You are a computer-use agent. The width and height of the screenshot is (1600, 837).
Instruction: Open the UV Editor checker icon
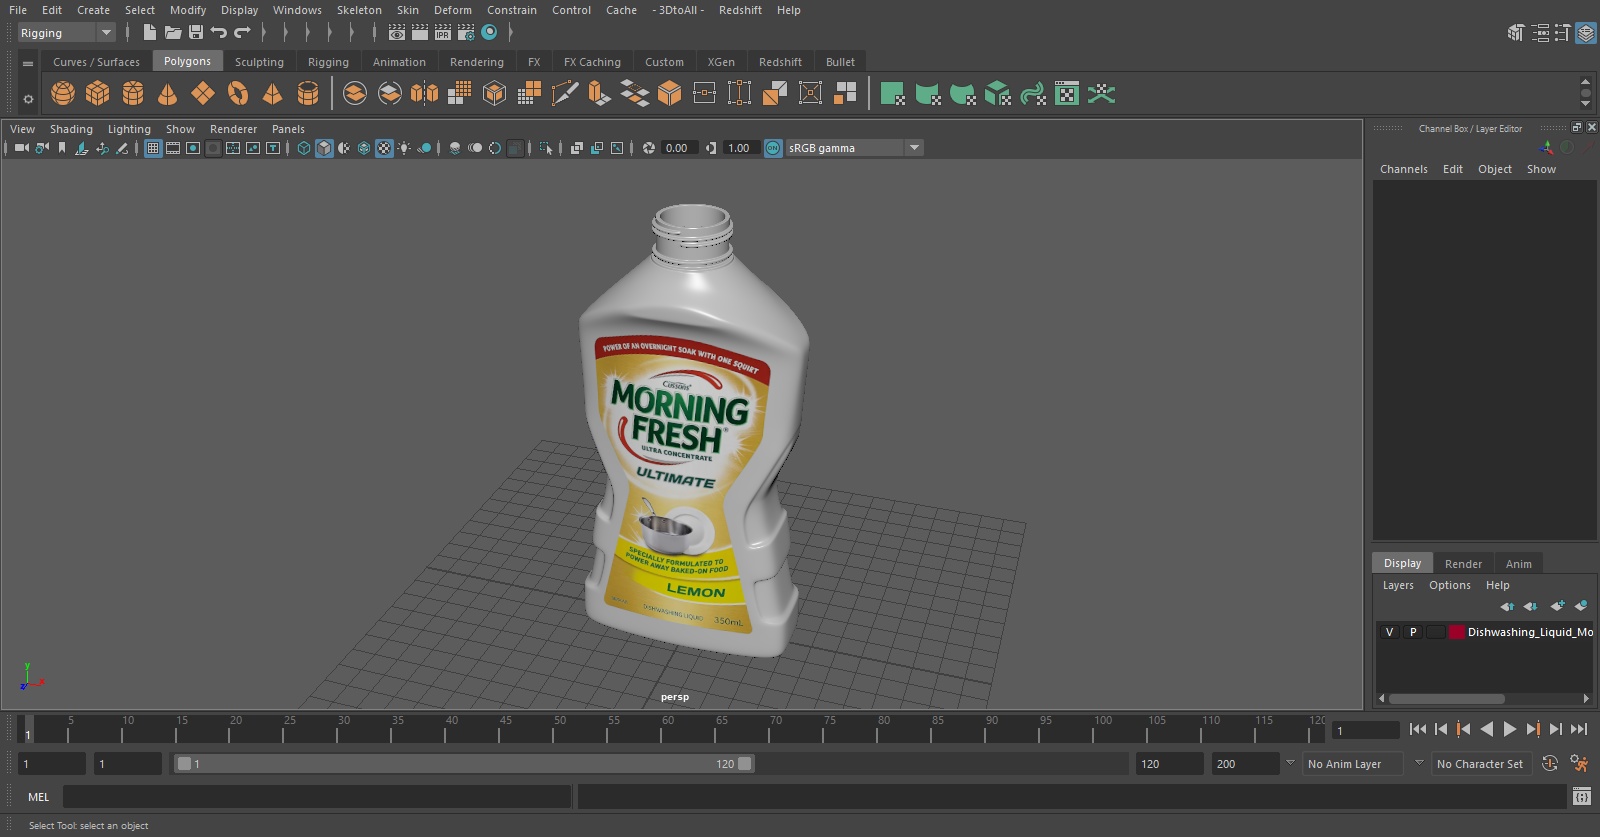tap(1067, 94)
